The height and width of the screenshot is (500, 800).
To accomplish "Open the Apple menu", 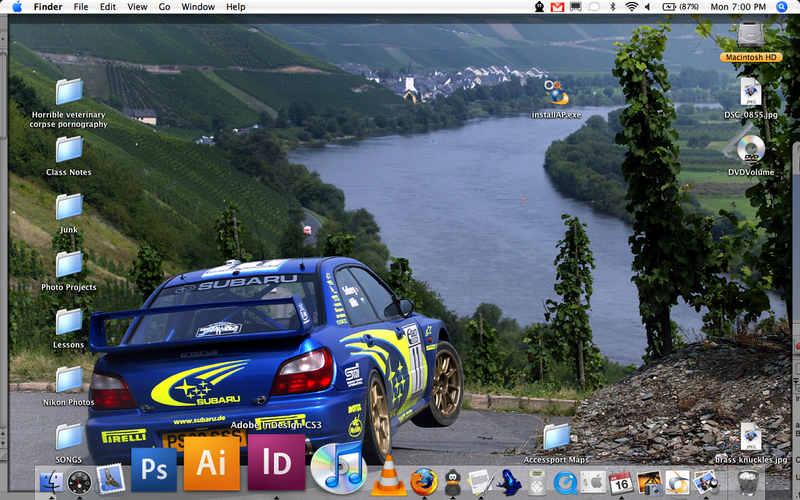I will 17,7.
